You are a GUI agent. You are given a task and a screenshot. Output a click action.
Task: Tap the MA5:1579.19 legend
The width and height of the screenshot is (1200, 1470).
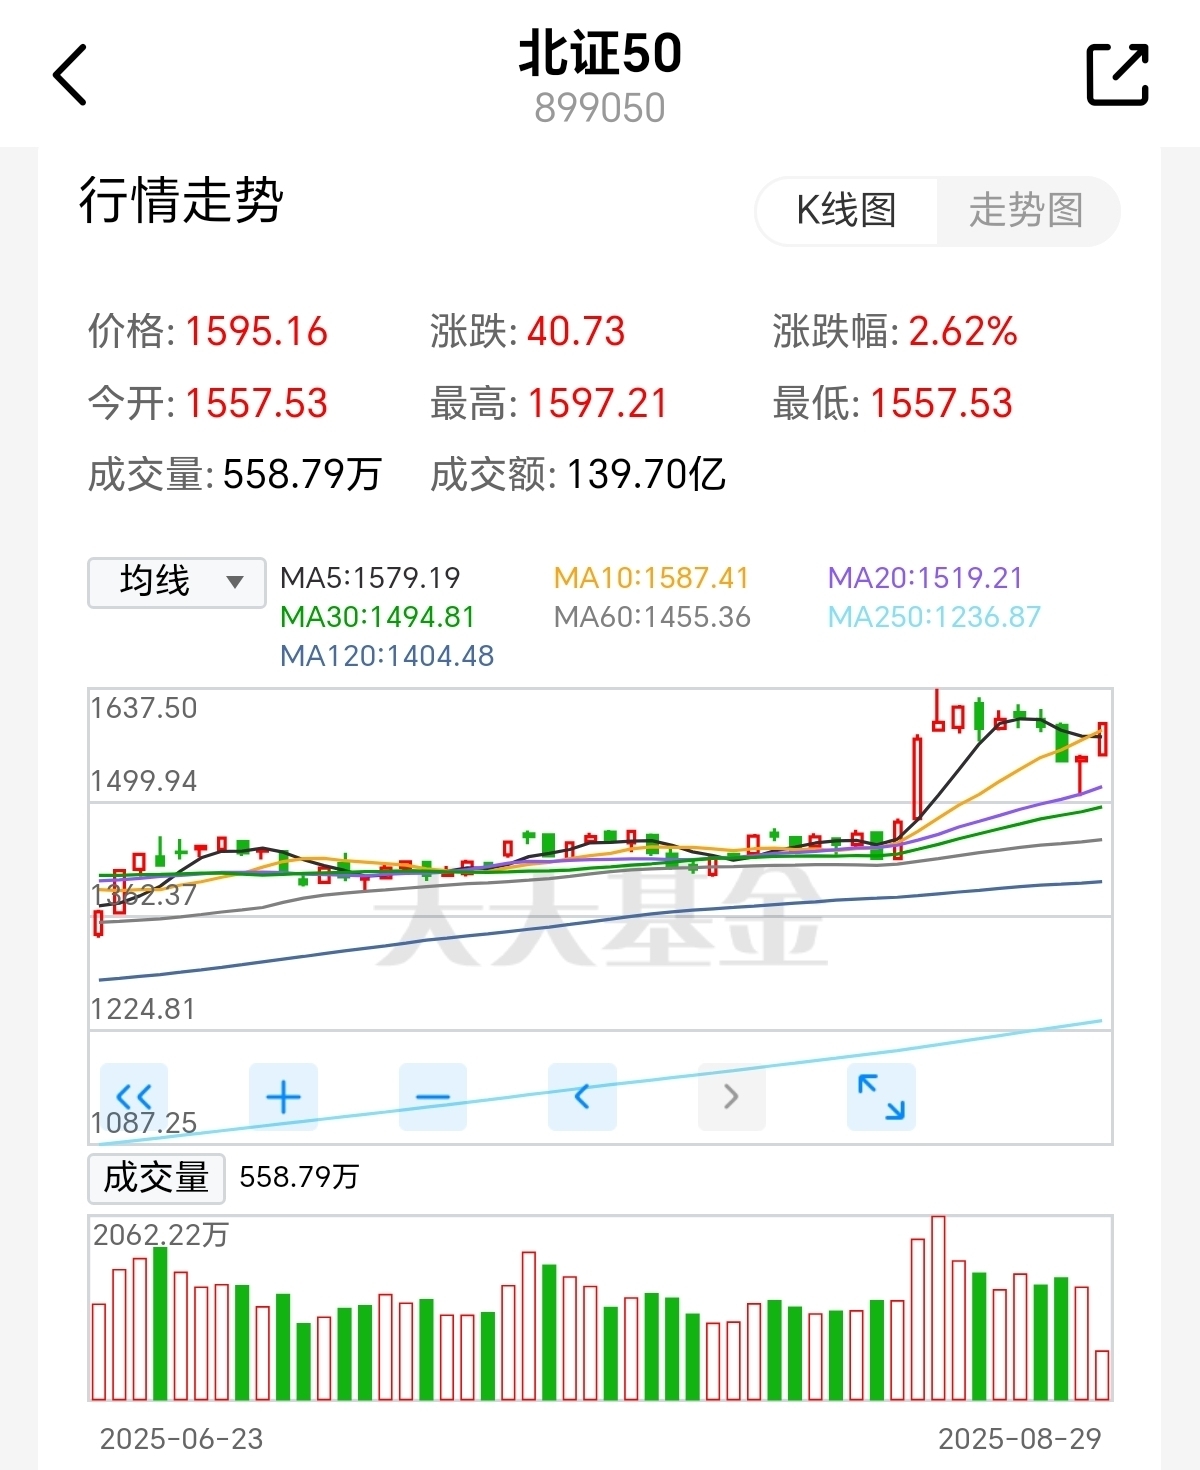tap(370, 578)
